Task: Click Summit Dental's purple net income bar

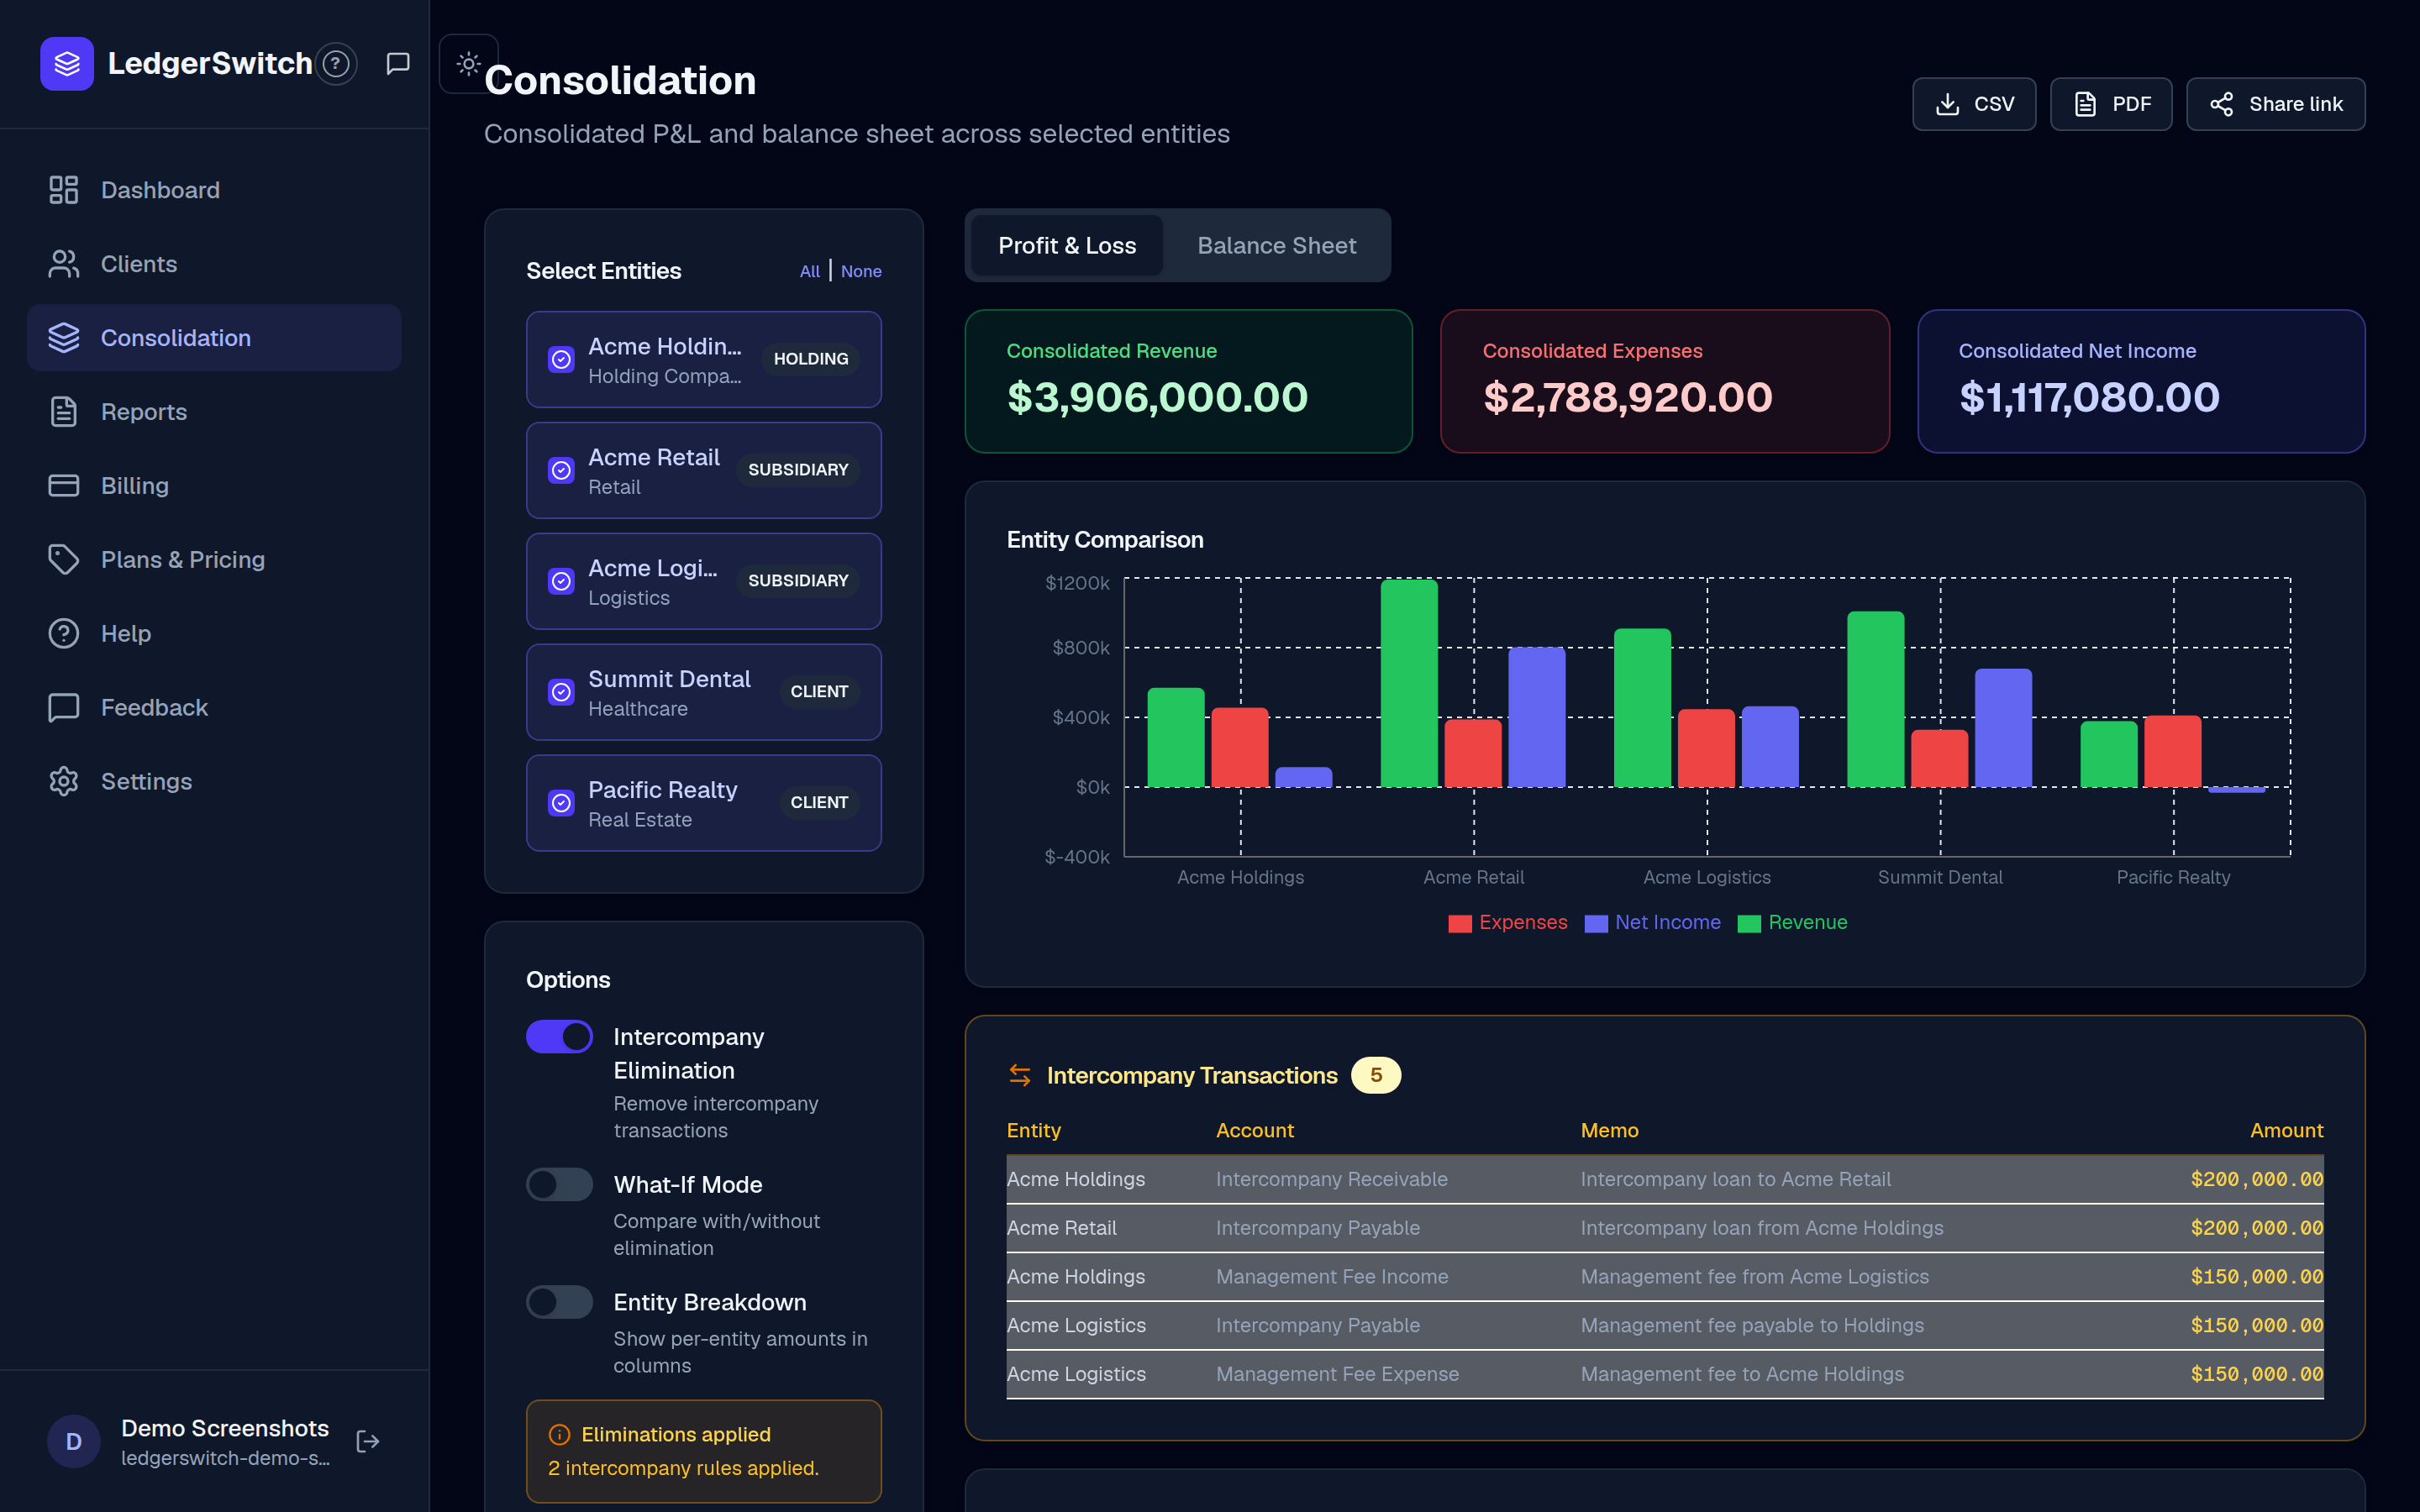Action: point(2003,728)
